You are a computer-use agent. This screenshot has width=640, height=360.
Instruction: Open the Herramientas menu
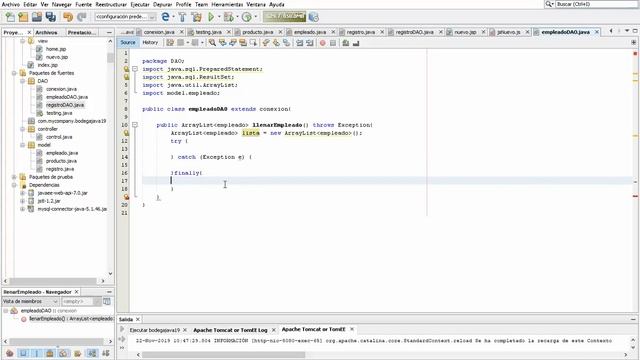pos(227,4)
